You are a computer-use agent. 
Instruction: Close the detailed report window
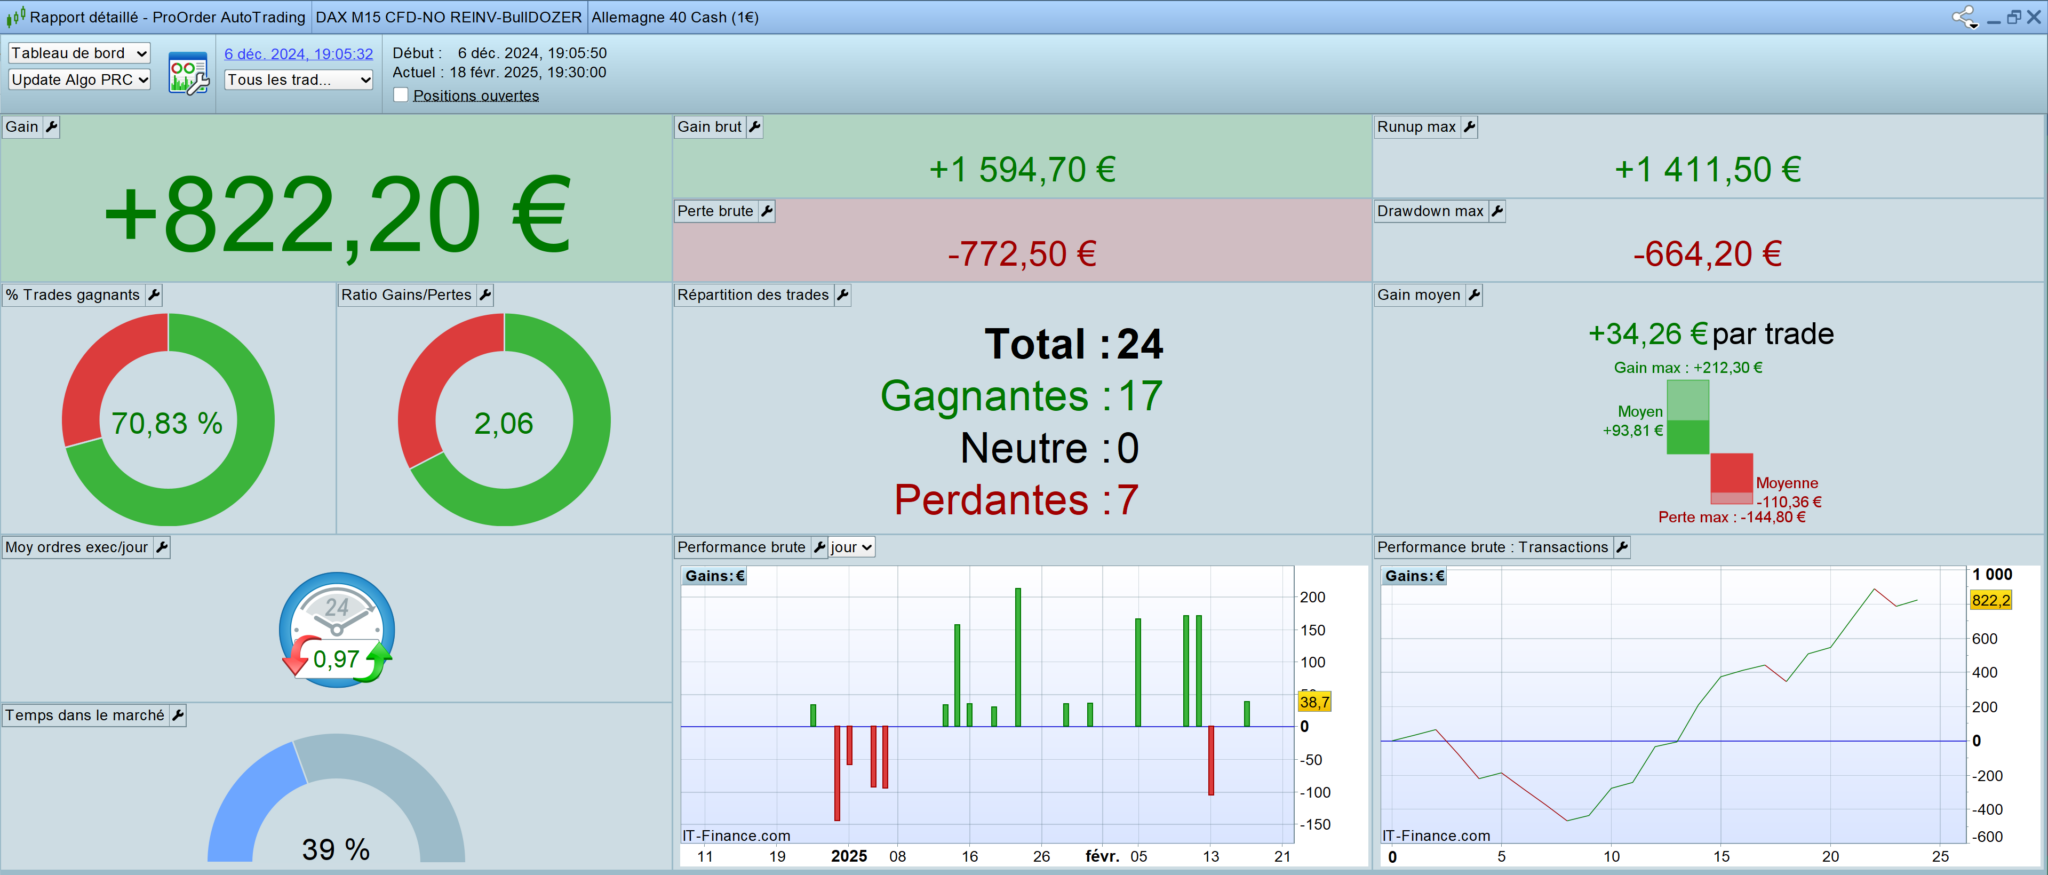coord(2034,17)
